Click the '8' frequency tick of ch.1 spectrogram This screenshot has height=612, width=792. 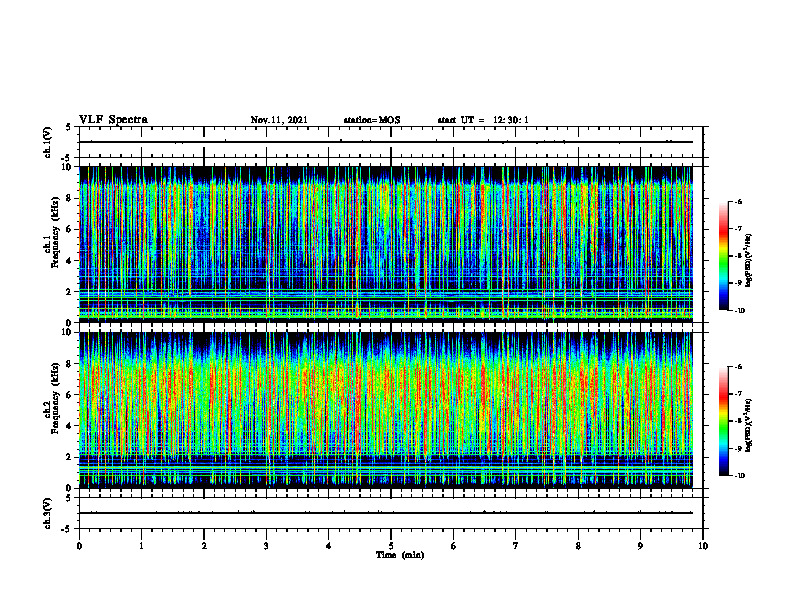point(70,198)
